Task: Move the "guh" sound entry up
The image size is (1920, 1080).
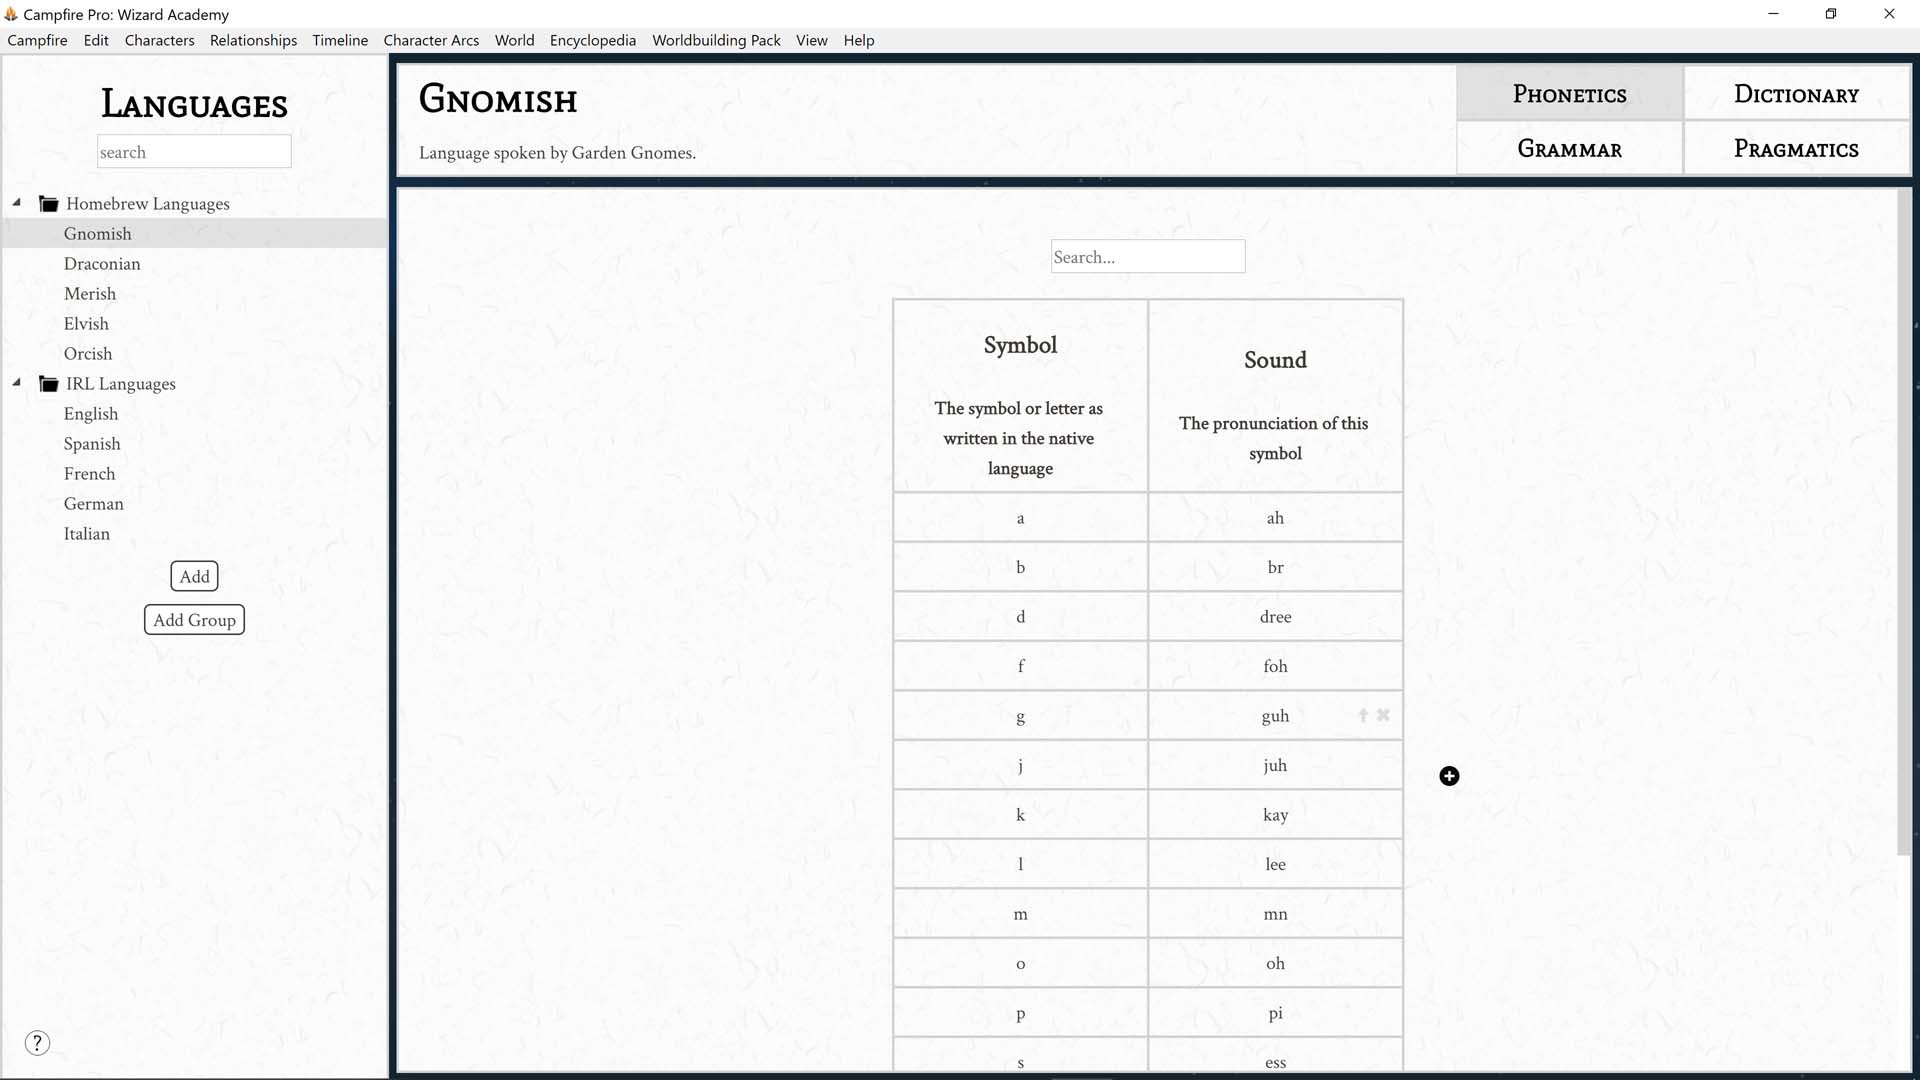Action: point(1362,715)
